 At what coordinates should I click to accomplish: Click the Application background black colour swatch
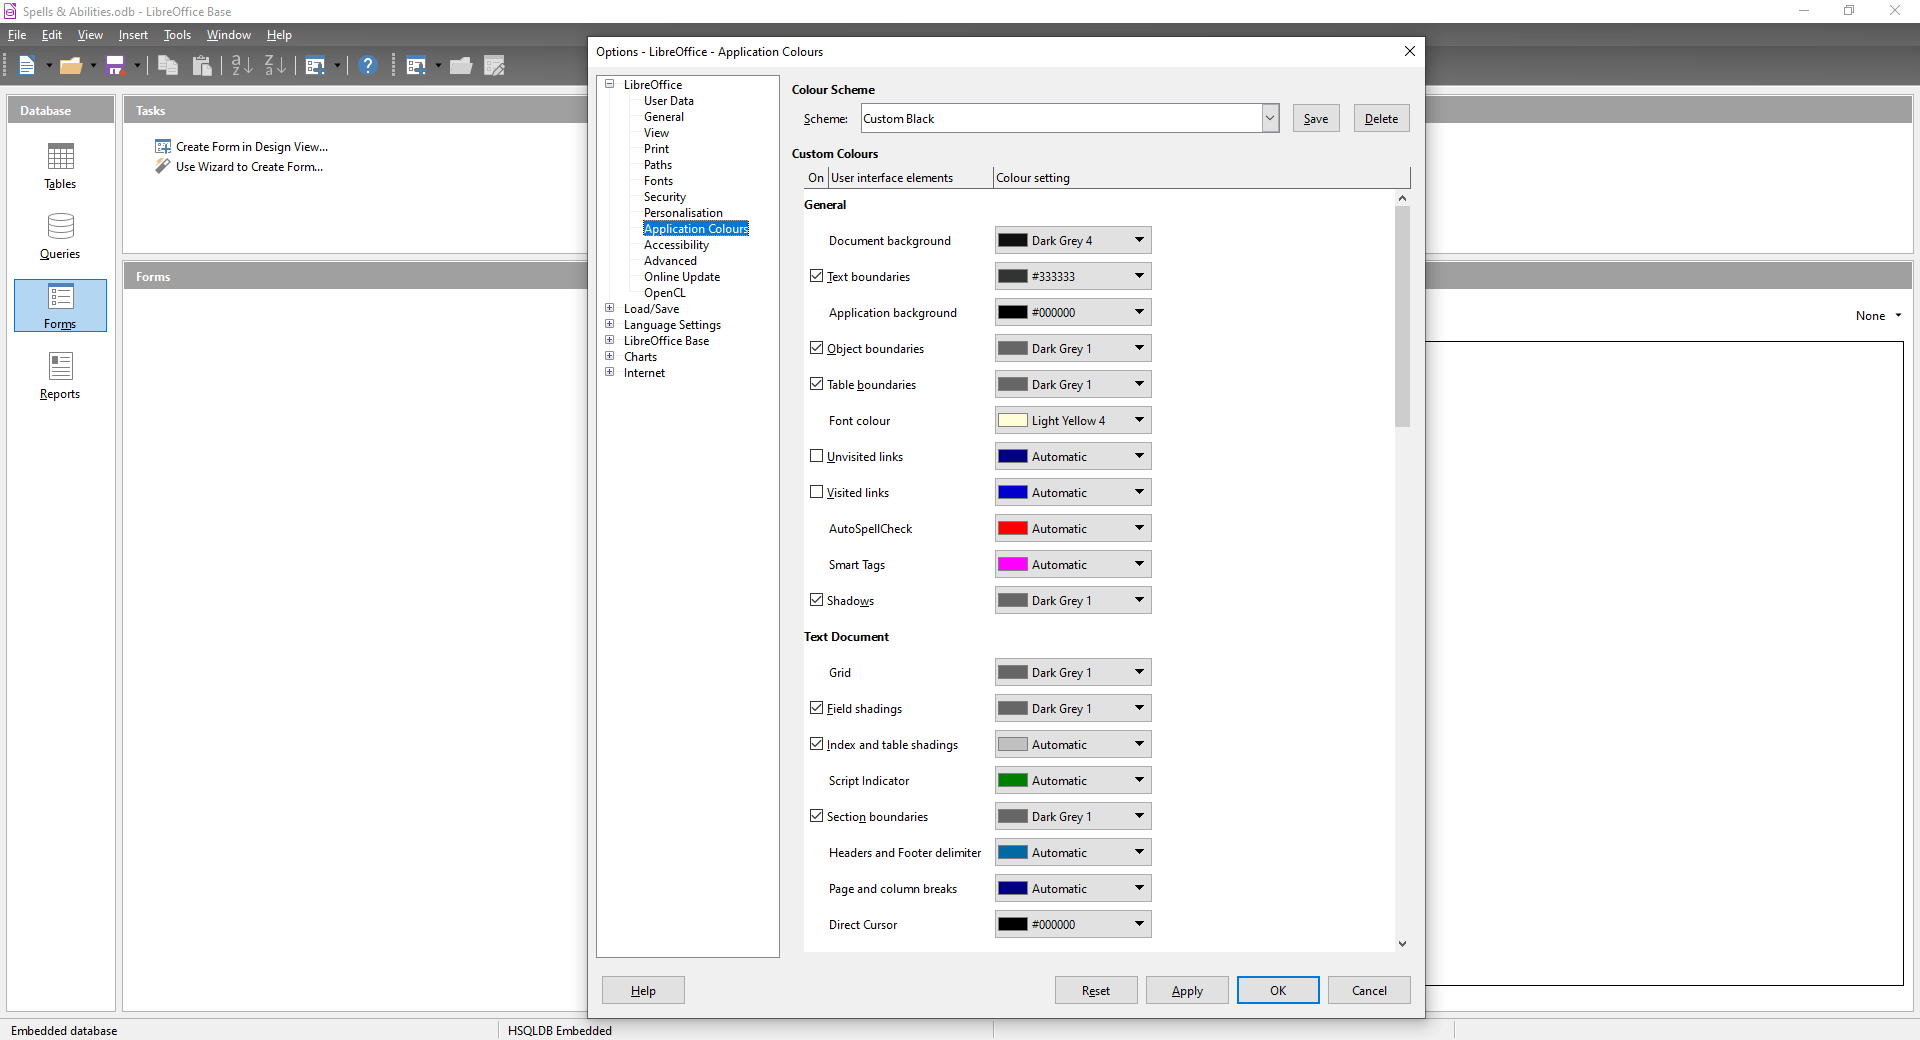(x=1013, y=312)
